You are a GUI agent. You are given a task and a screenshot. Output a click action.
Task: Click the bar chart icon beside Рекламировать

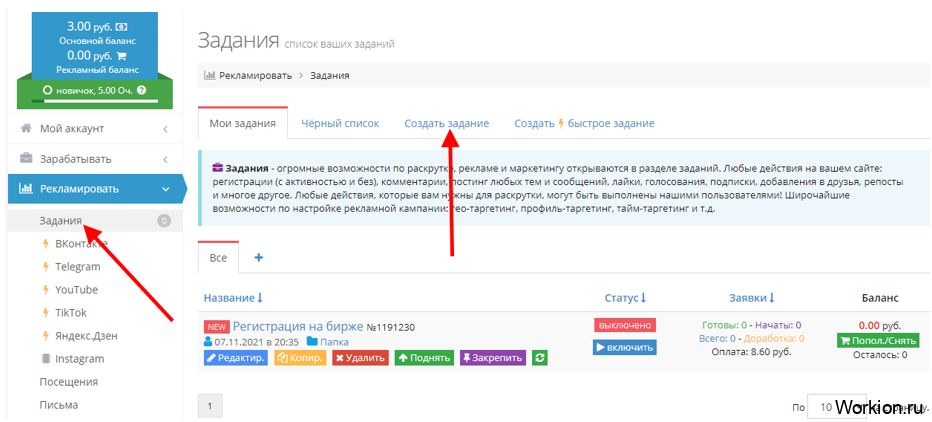(26, 189)
